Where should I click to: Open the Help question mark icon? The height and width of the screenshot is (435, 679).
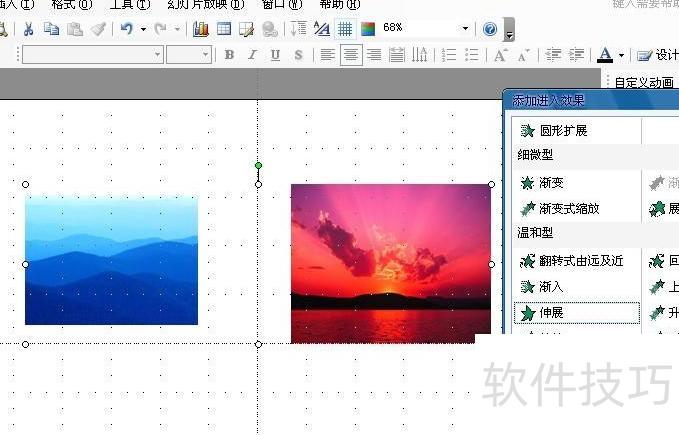pos(490,29)
